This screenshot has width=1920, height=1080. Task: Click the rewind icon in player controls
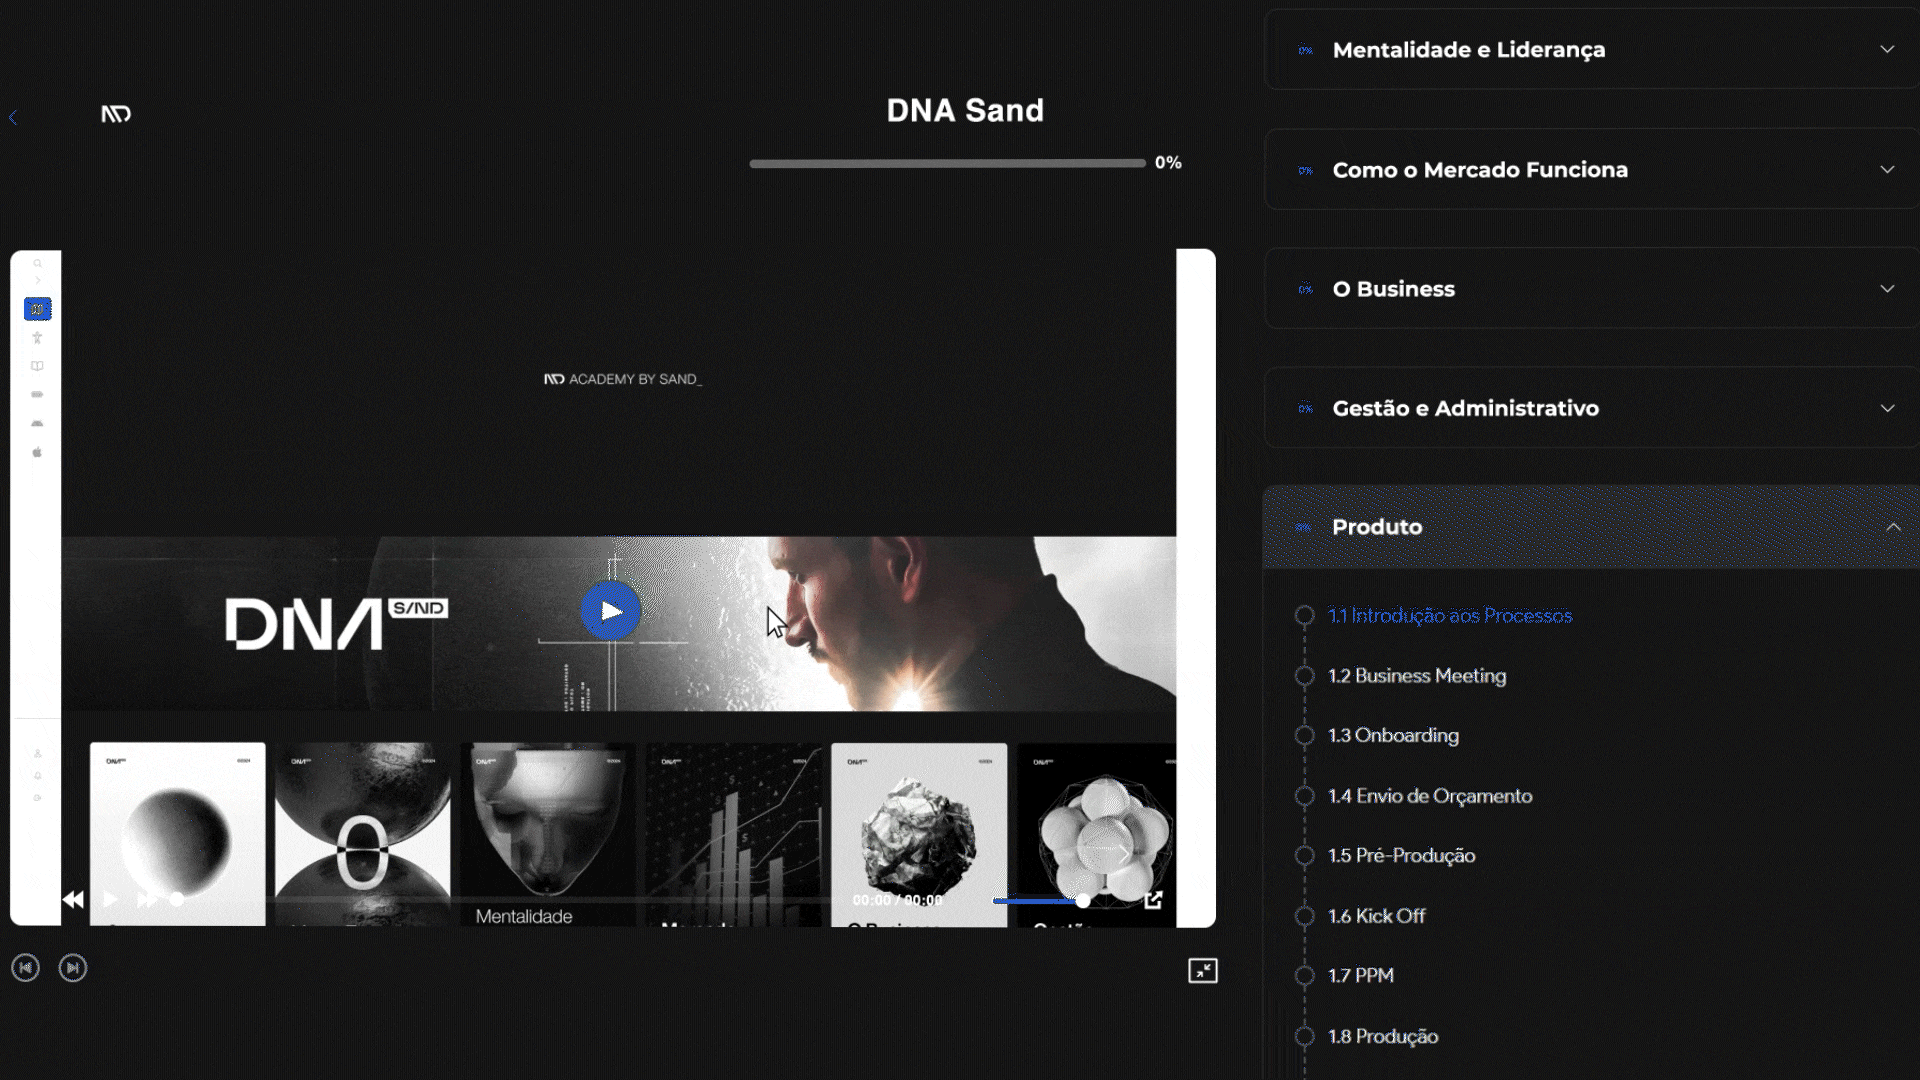73,899
